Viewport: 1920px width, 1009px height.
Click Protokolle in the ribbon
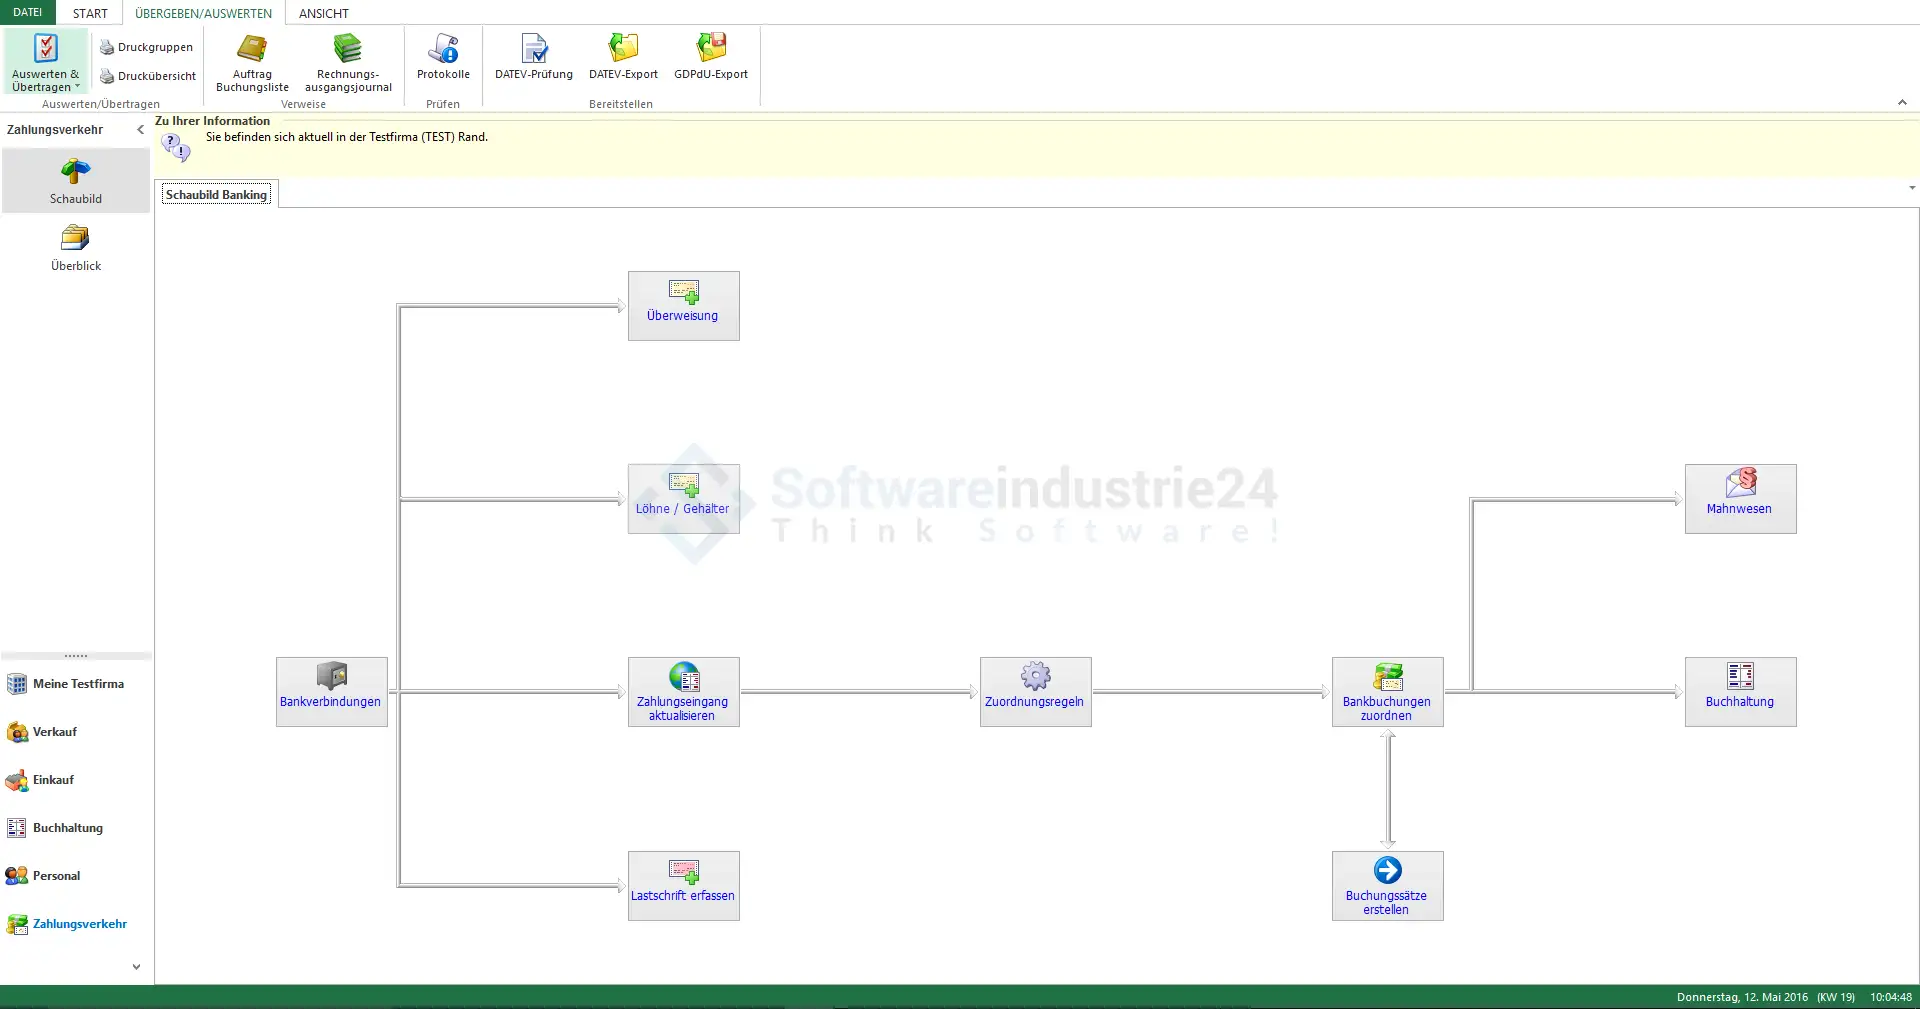pos(443,57)
